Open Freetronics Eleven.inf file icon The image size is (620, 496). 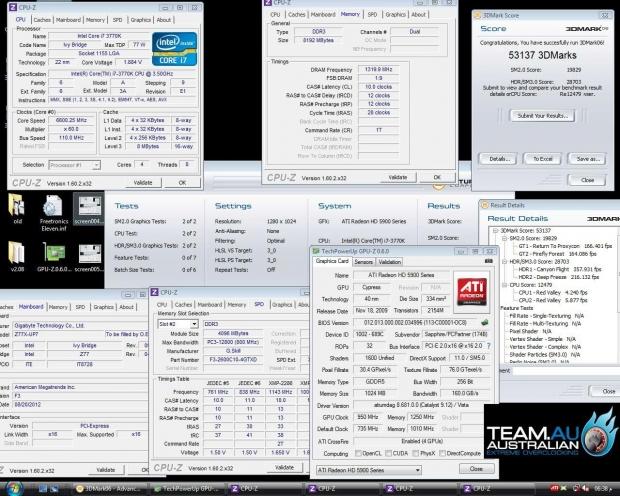pyautogui.click(x=53, y=212)
